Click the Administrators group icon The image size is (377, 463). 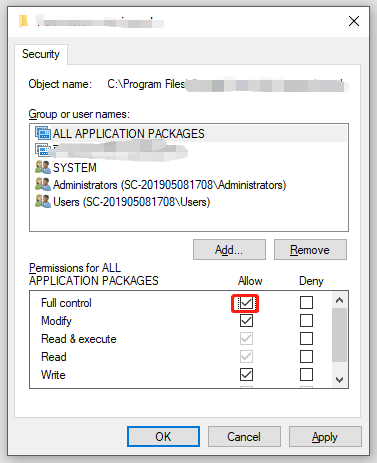pos(43,184)
